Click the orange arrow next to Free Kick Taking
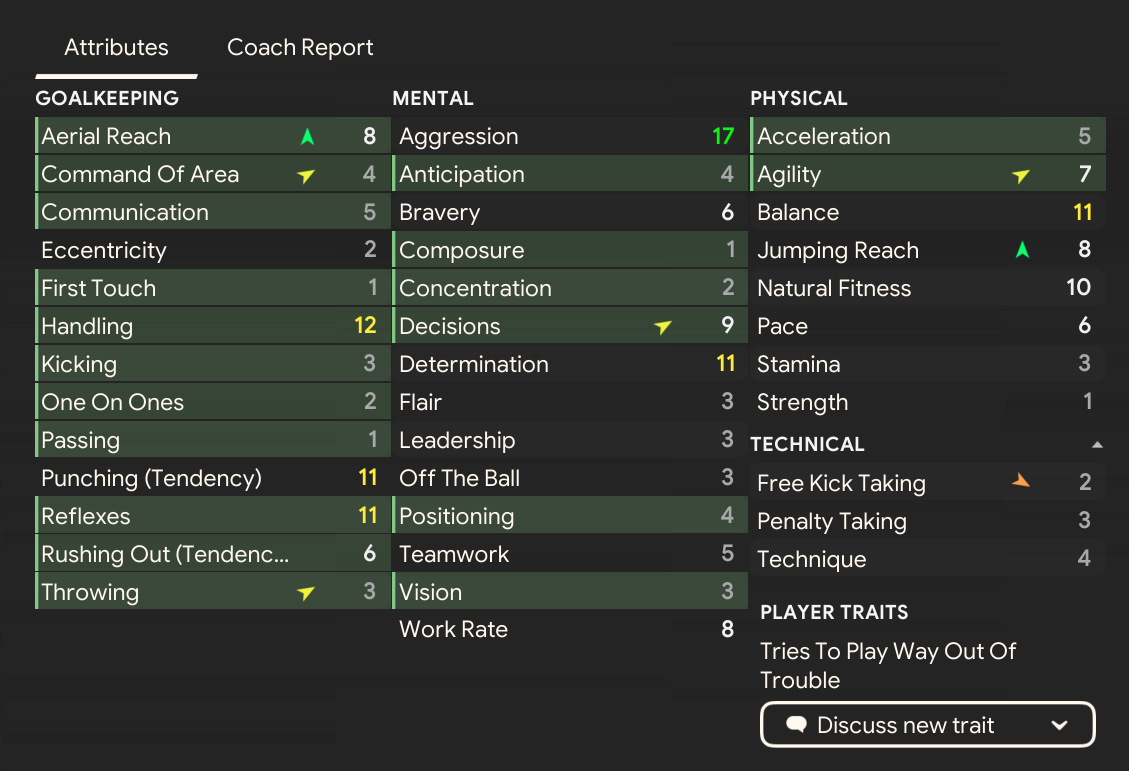This screenshot has width=1129, height=771. click(1021, 482)
